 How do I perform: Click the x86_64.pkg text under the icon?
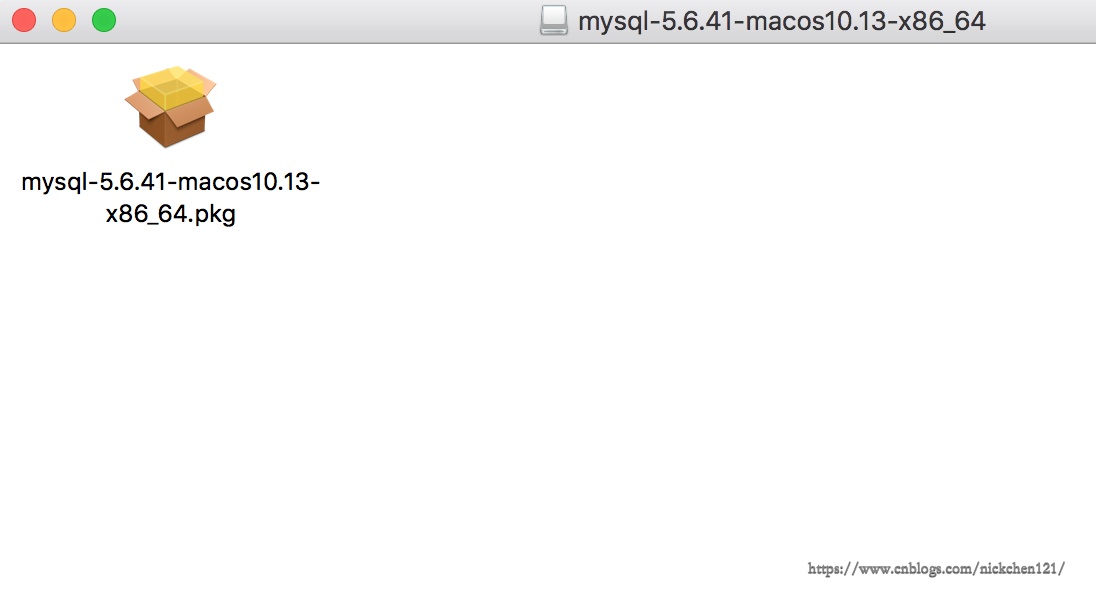pyautogui.click(x=170, y=214)
